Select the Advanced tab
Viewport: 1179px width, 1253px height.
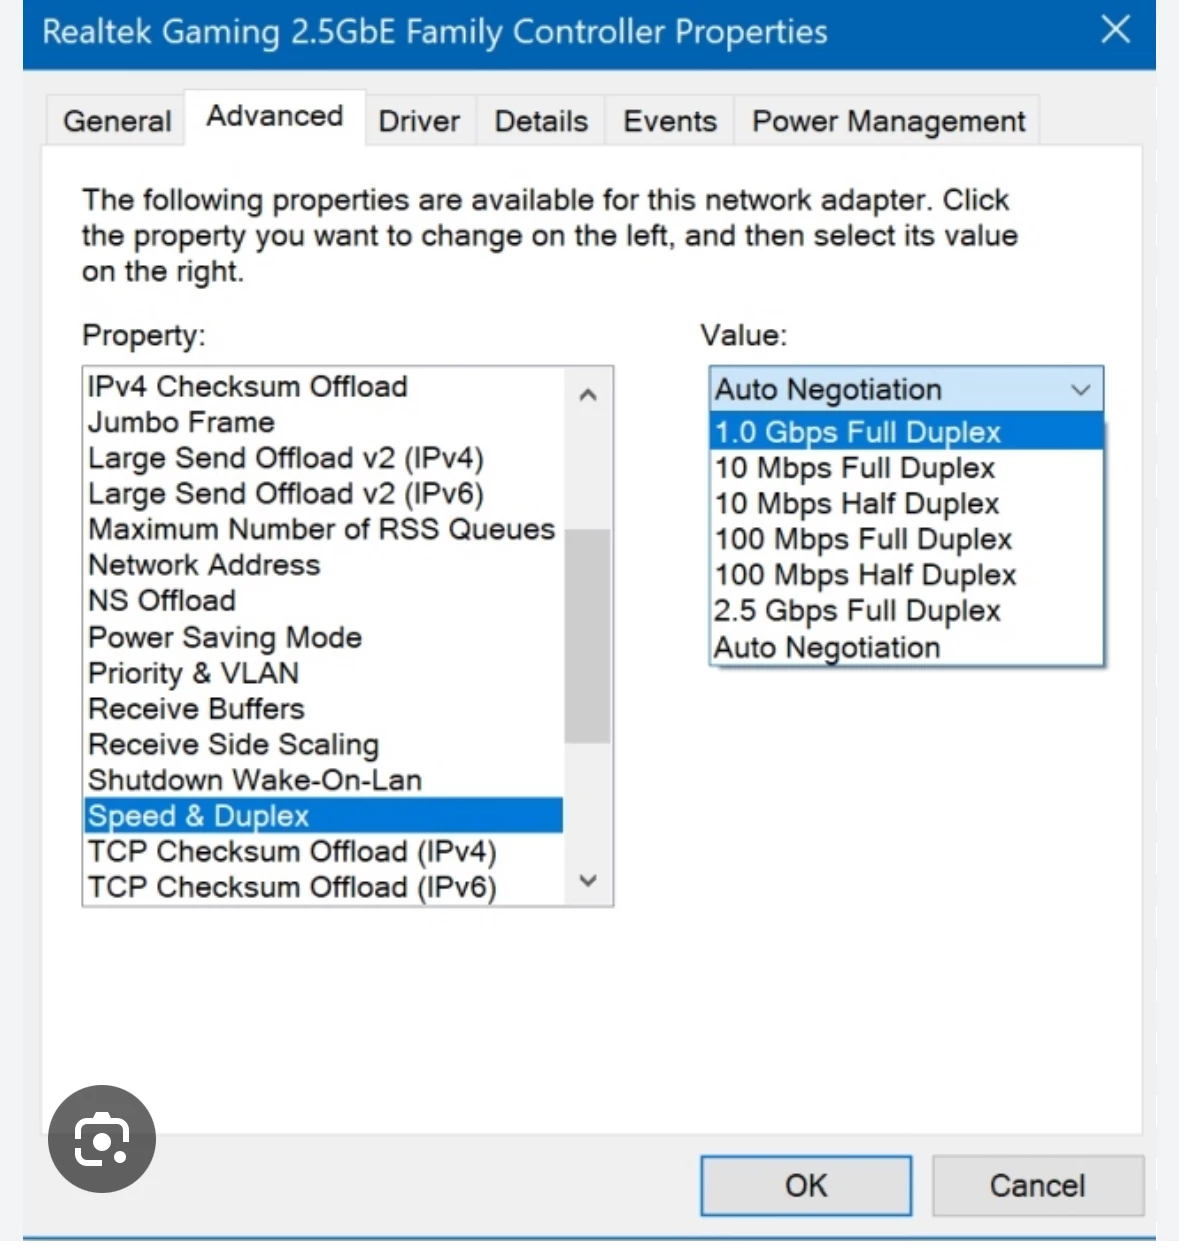pyautogui.click(x=275, y=116)
